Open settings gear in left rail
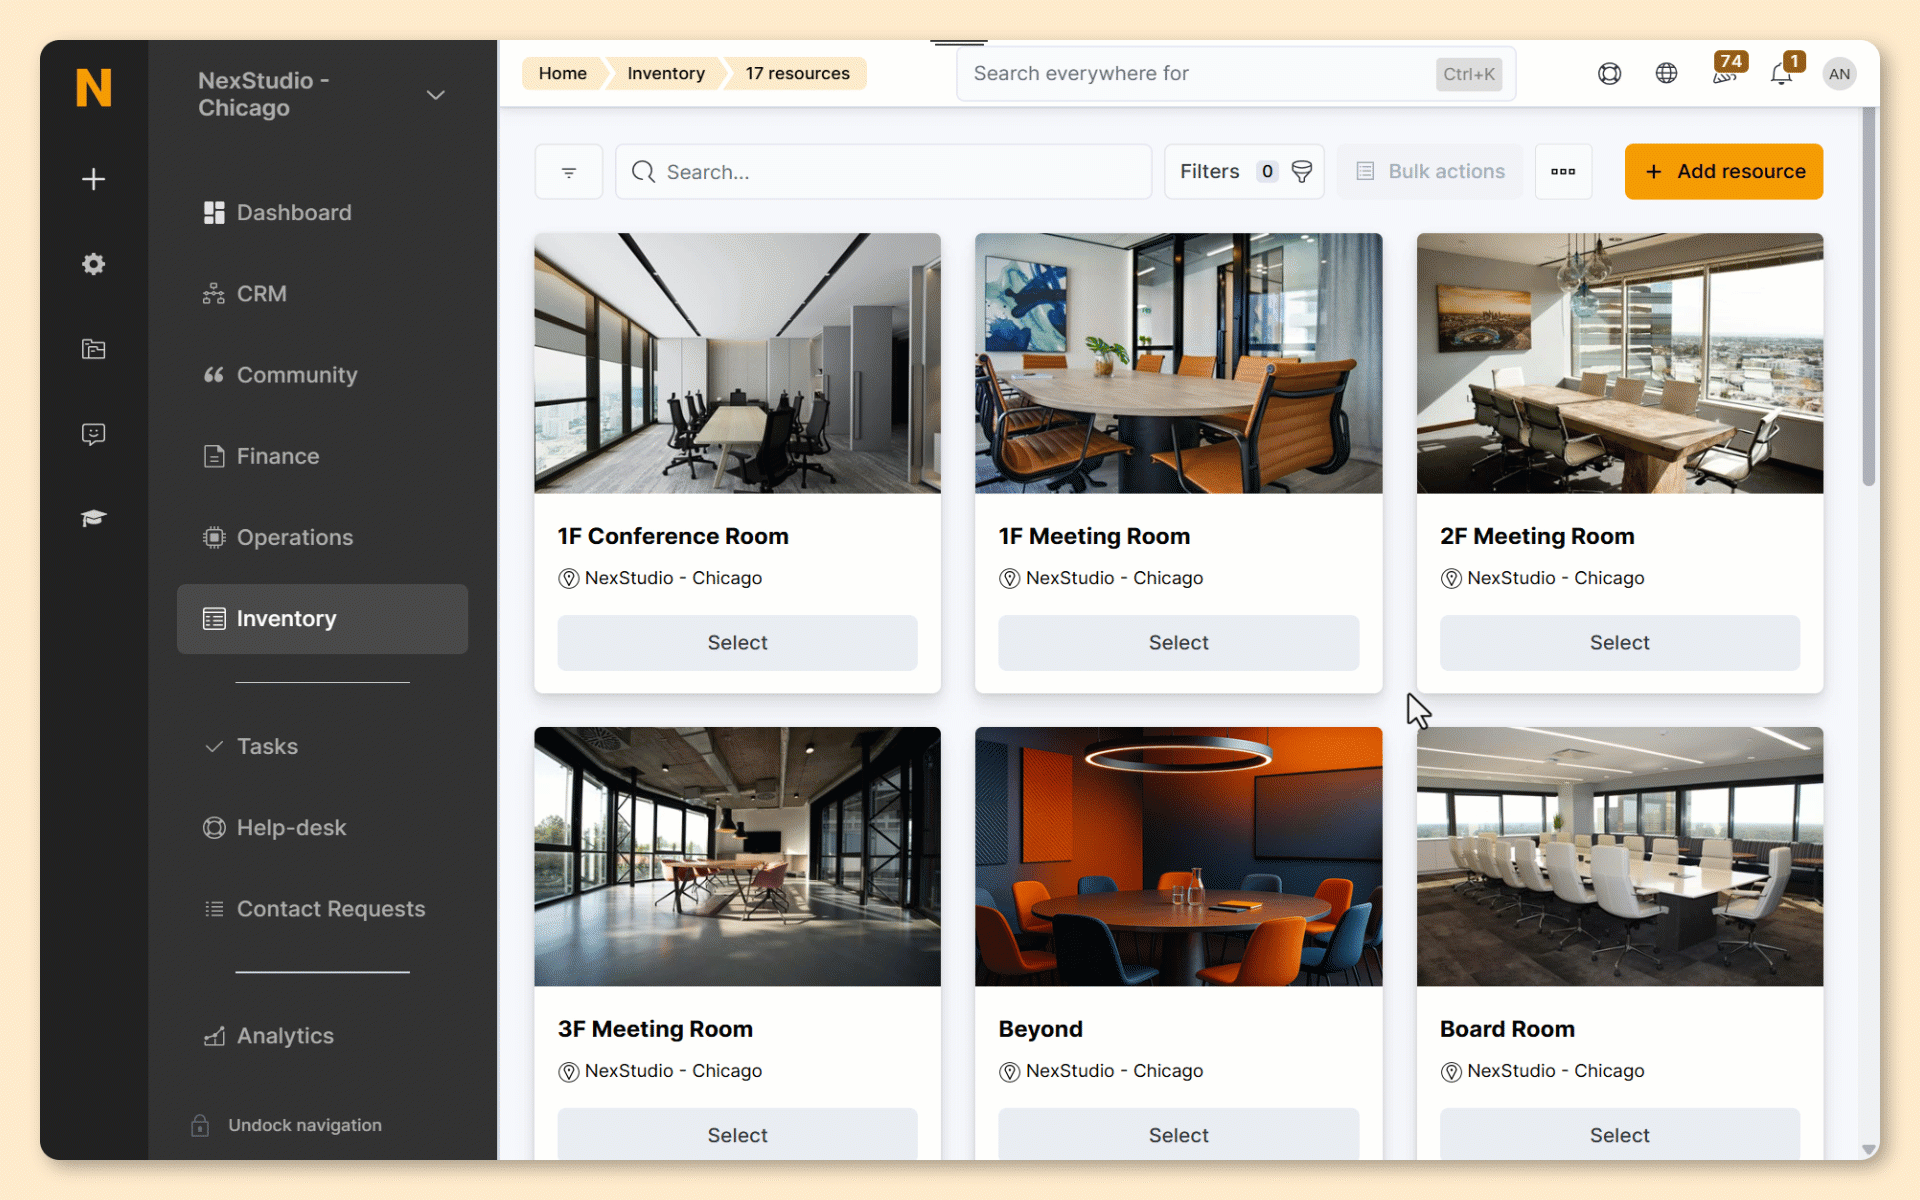Viewport: 1920px width, 1200px height. (93, 264)
